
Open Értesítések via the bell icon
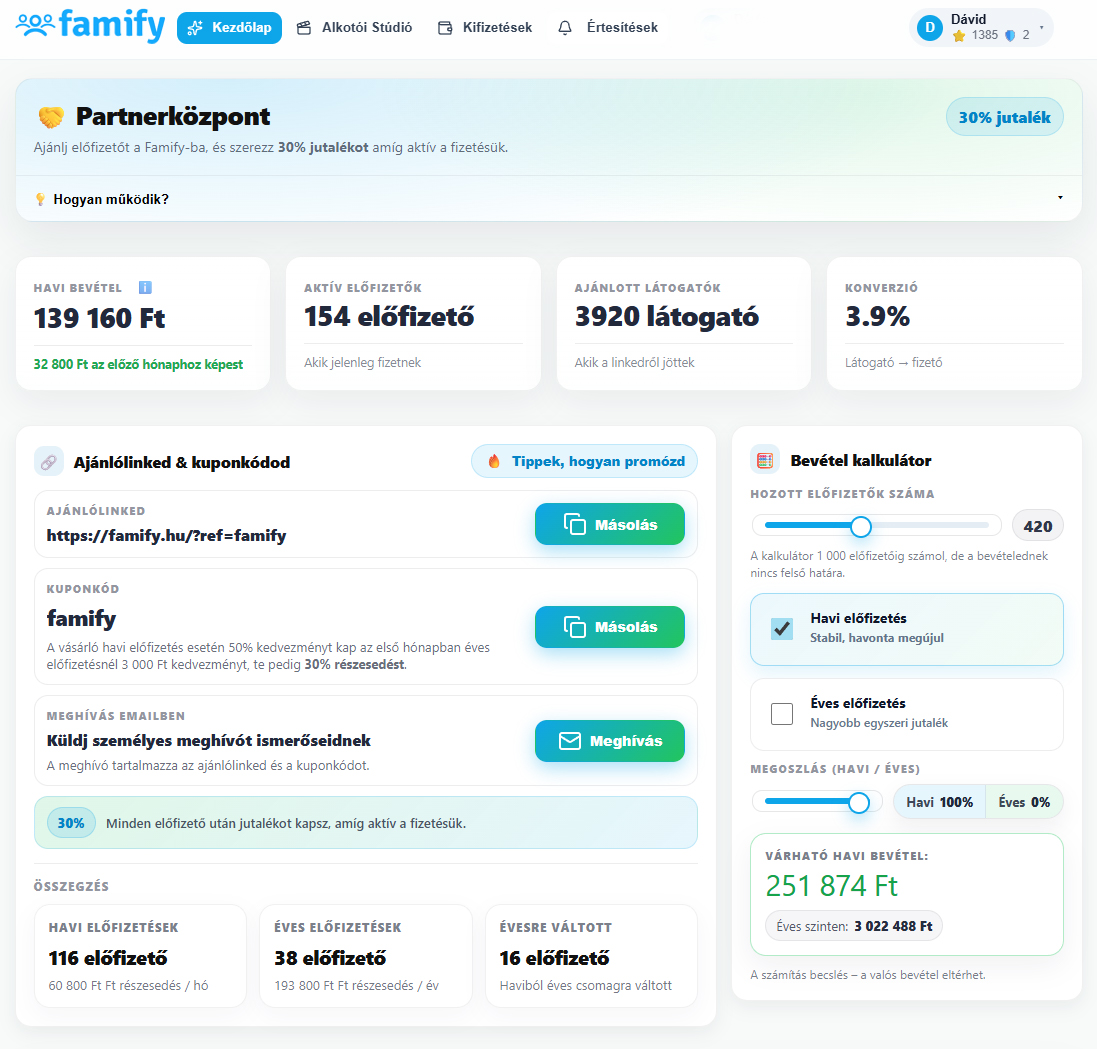click(x=563, y=27)
